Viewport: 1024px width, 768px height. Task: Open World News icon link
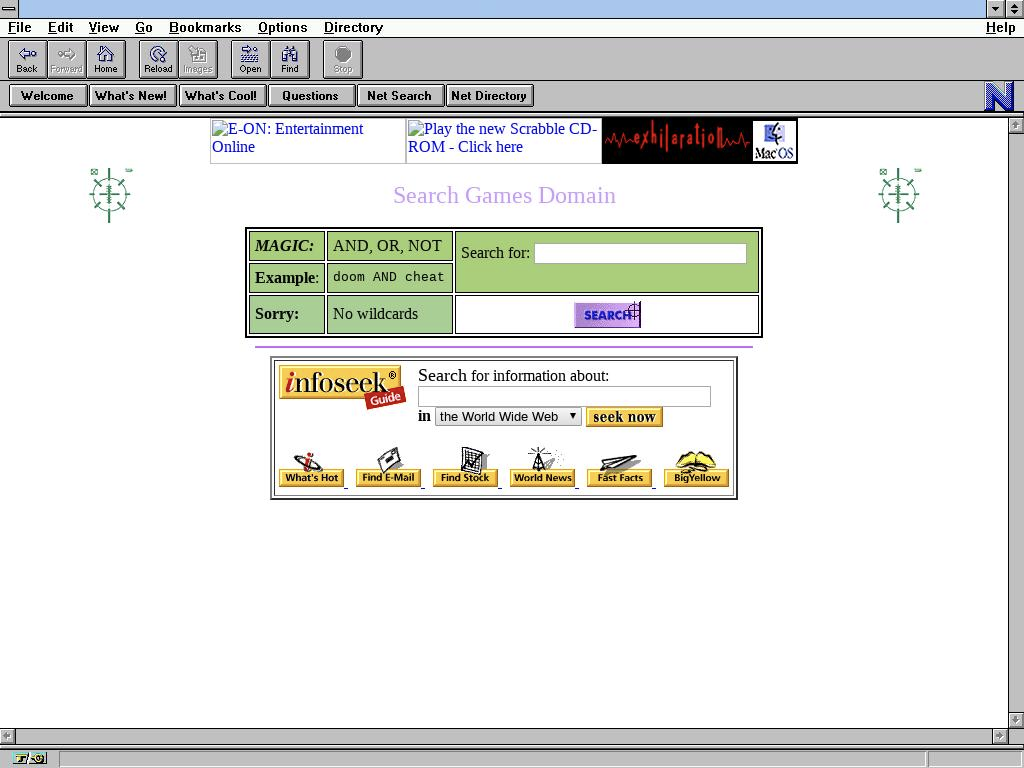click(542, 468)
